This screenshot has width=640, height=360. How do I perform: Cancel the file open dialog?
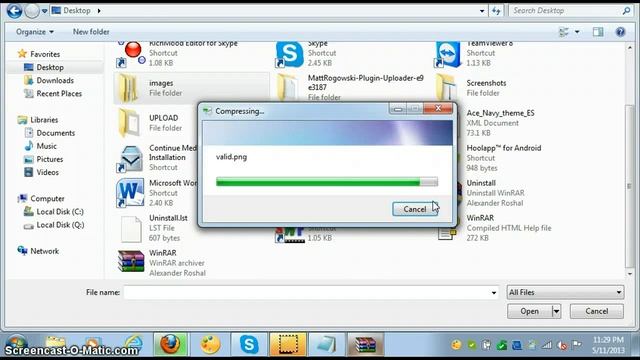(x=597, y=311)
